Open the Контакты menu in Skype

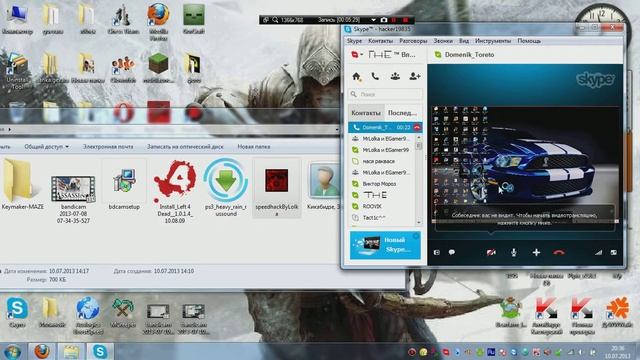click(380, 41)
